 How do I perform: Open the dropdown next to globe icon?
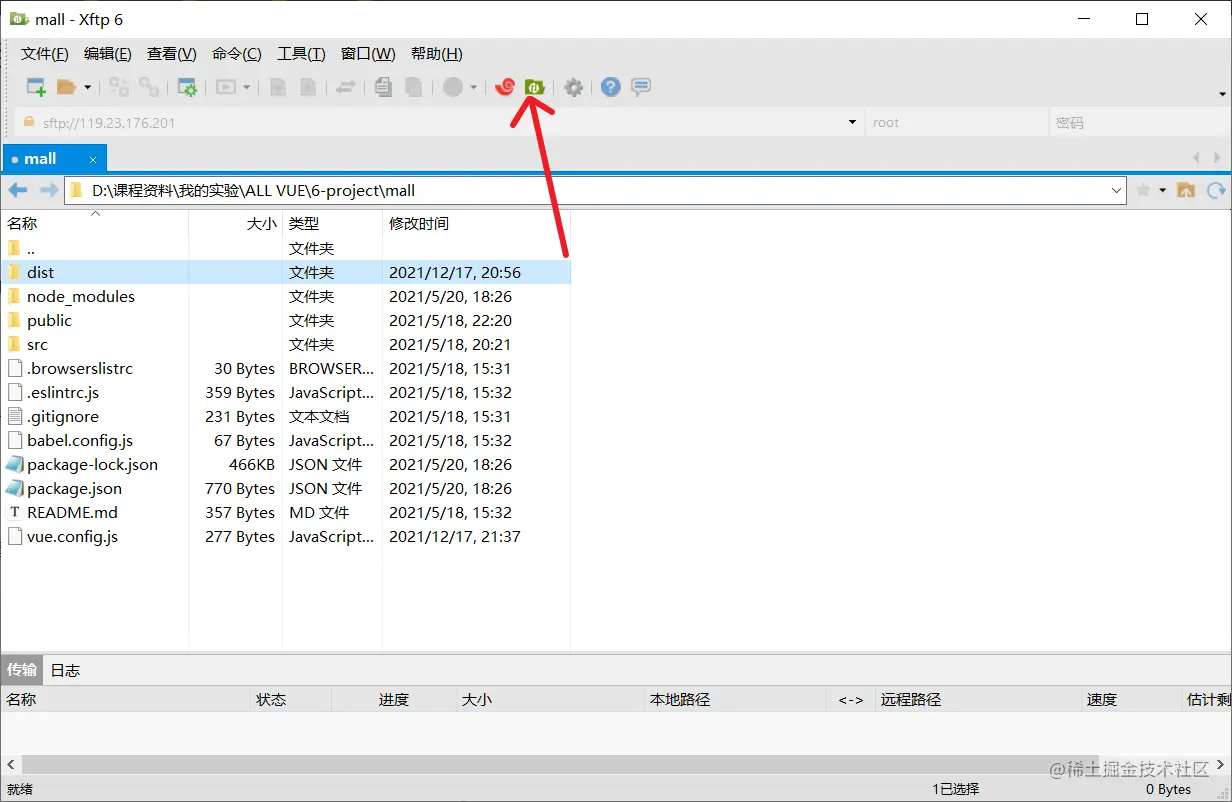(473, 88)
